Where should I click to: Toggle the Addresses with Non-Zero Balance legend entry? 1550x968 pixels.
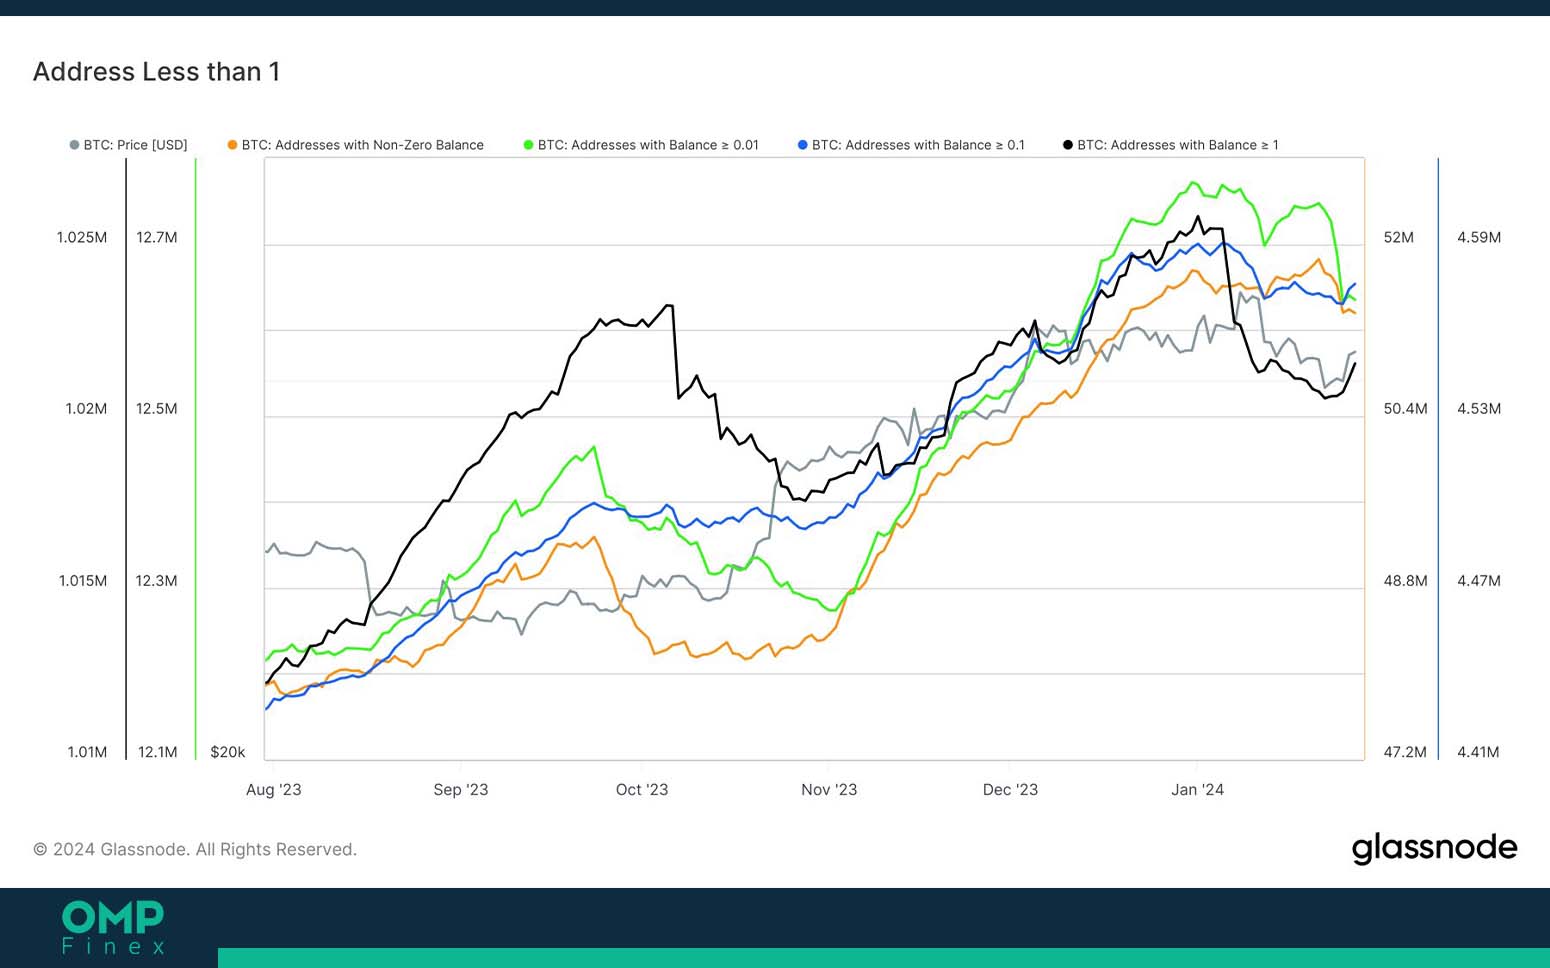(x=356, y=145)
